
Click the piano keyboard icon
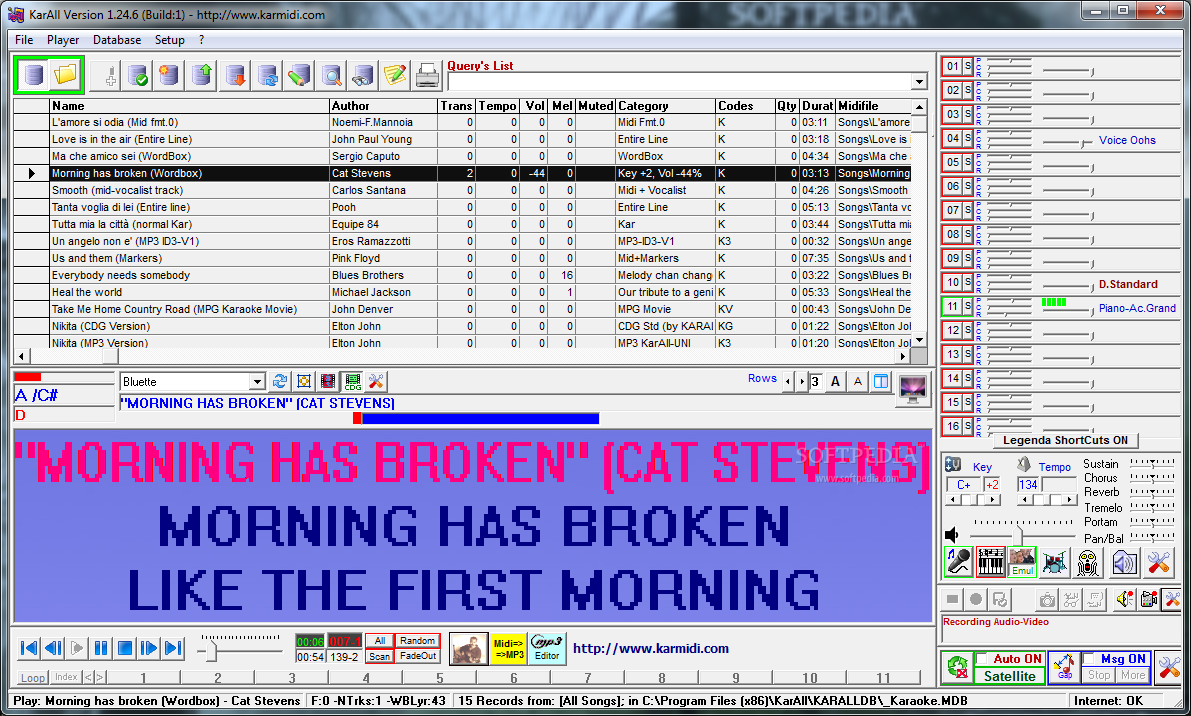(990, 561)
